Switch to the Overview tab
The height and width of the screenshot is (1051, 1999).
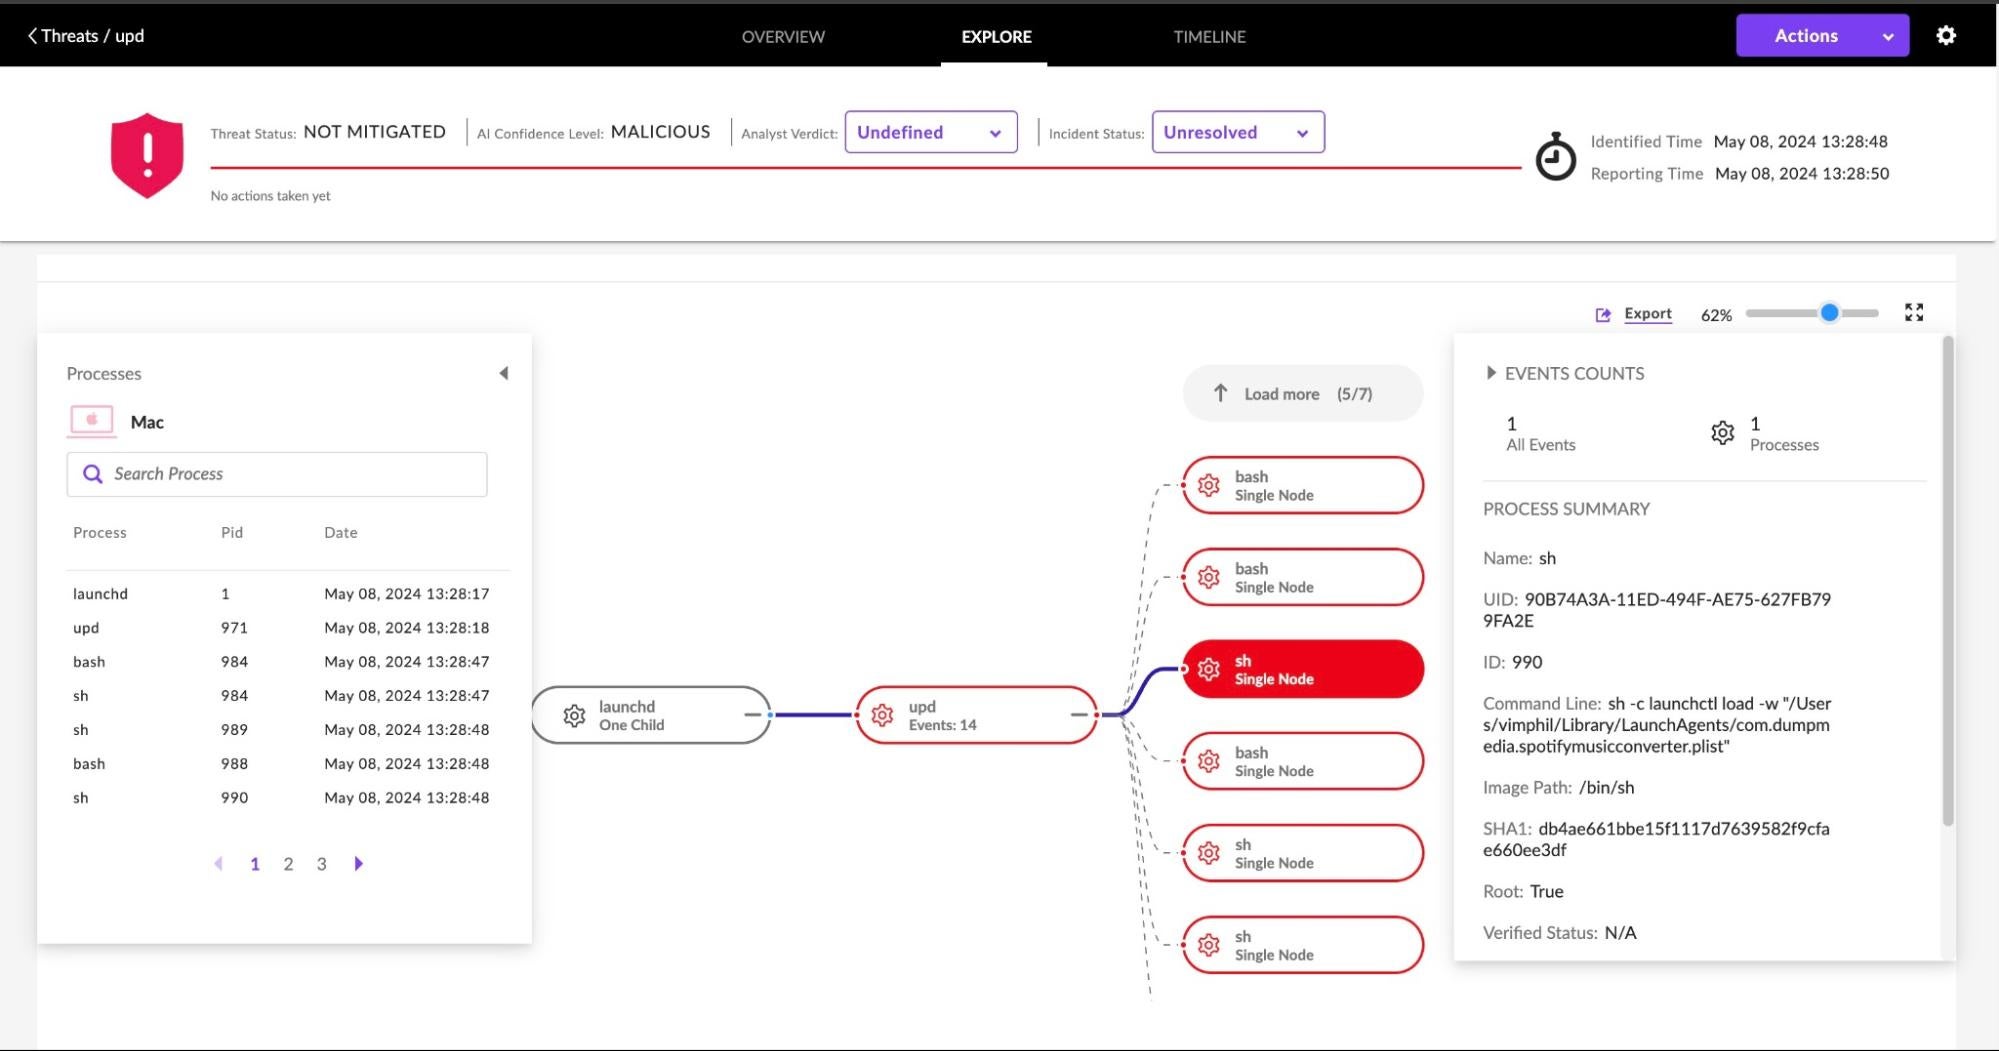click(783, 37)
